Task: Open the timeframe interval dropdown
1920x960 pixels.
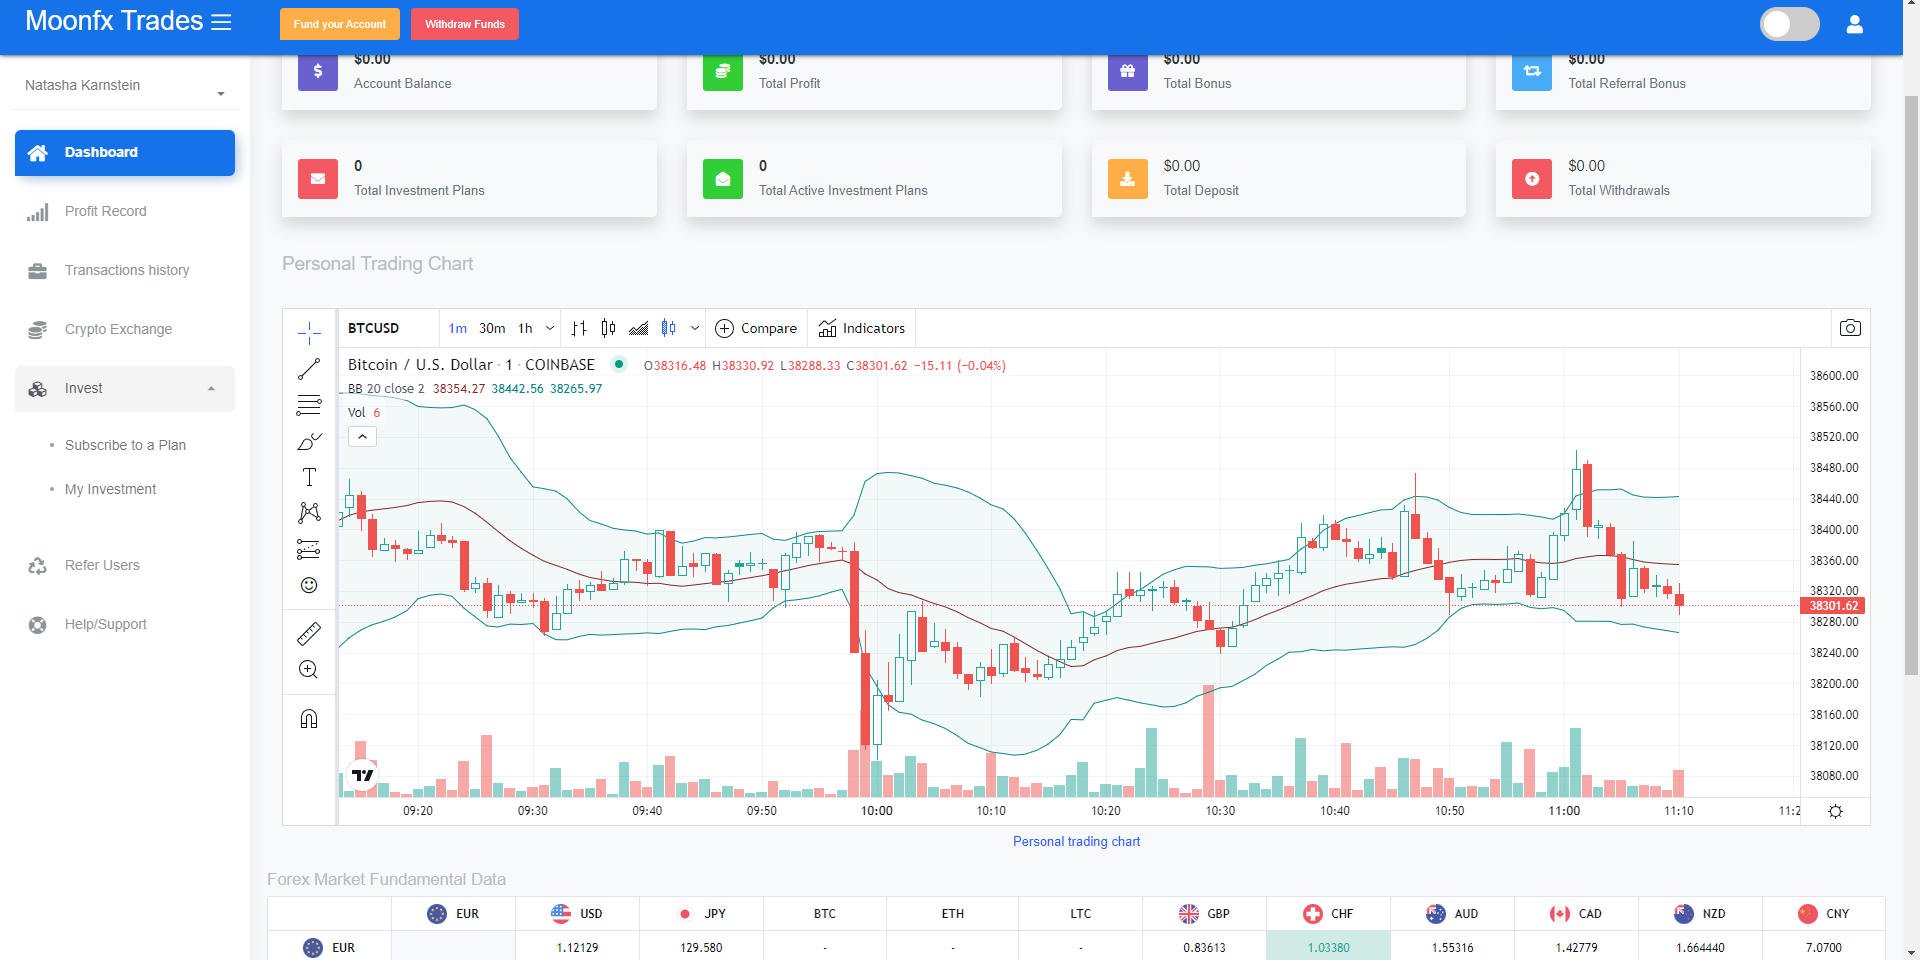Action: click(549, 328)
